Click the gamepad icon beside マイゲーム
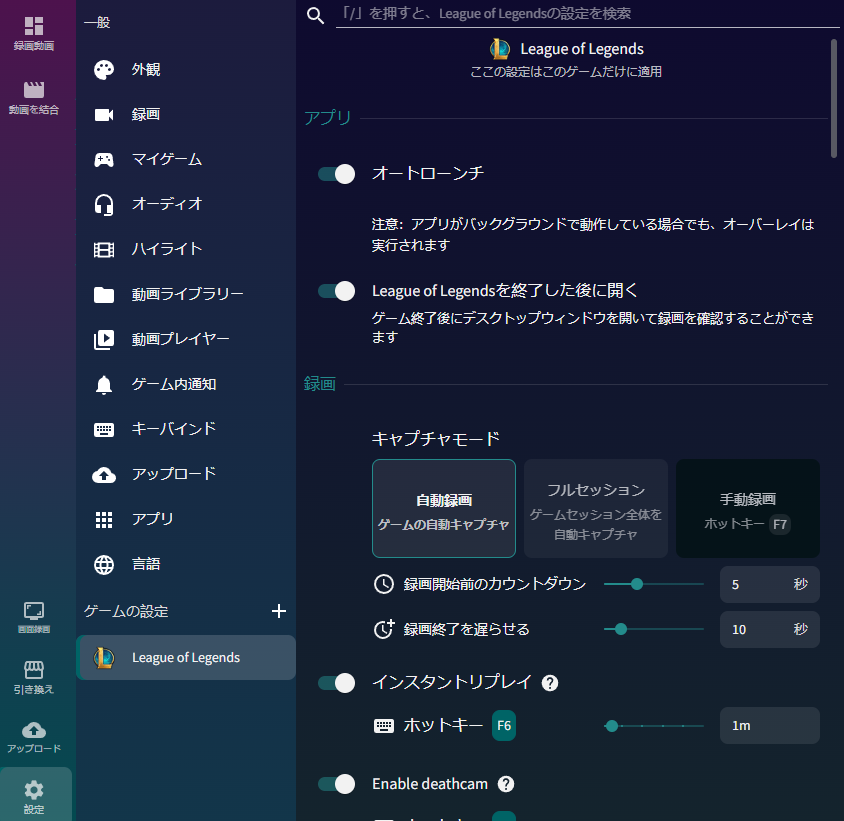 pyautogui.click(x=104, y=159)
